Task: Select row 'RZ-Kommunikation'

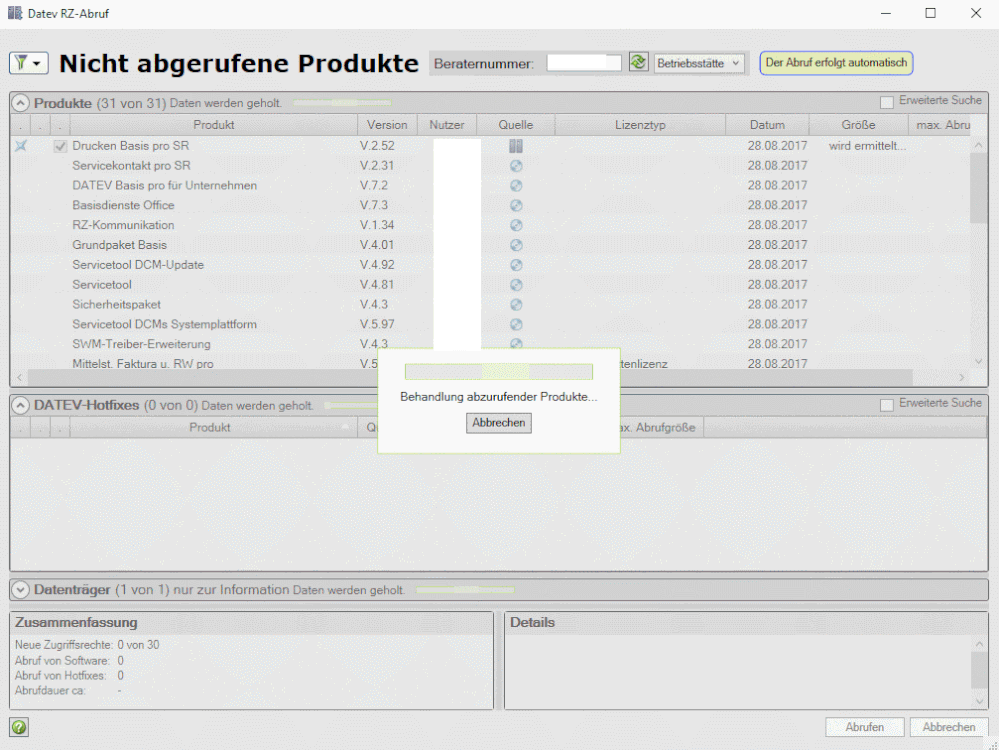Action: click(491, 225)
